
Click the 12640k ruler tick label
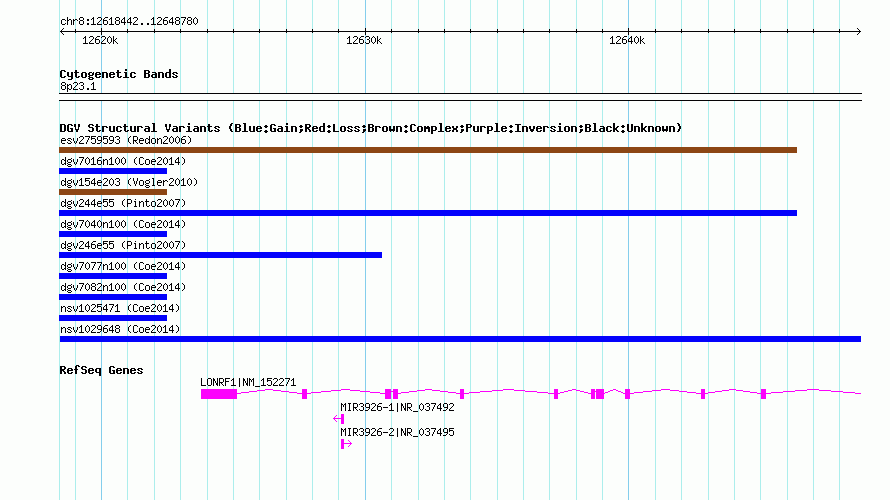[x=627, y=40]
